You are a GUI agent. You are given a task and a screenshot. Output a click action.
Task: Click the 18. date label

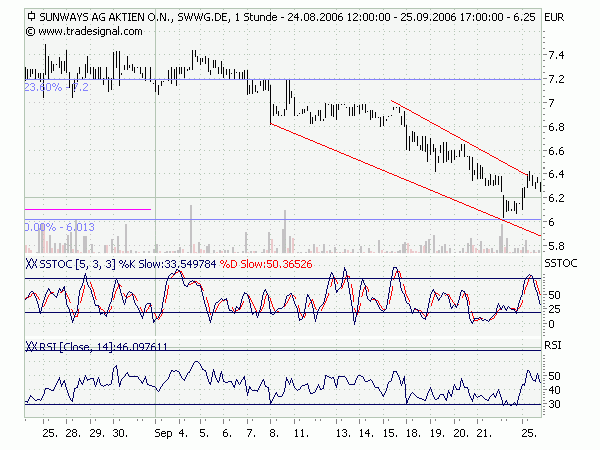pos(414,433)
